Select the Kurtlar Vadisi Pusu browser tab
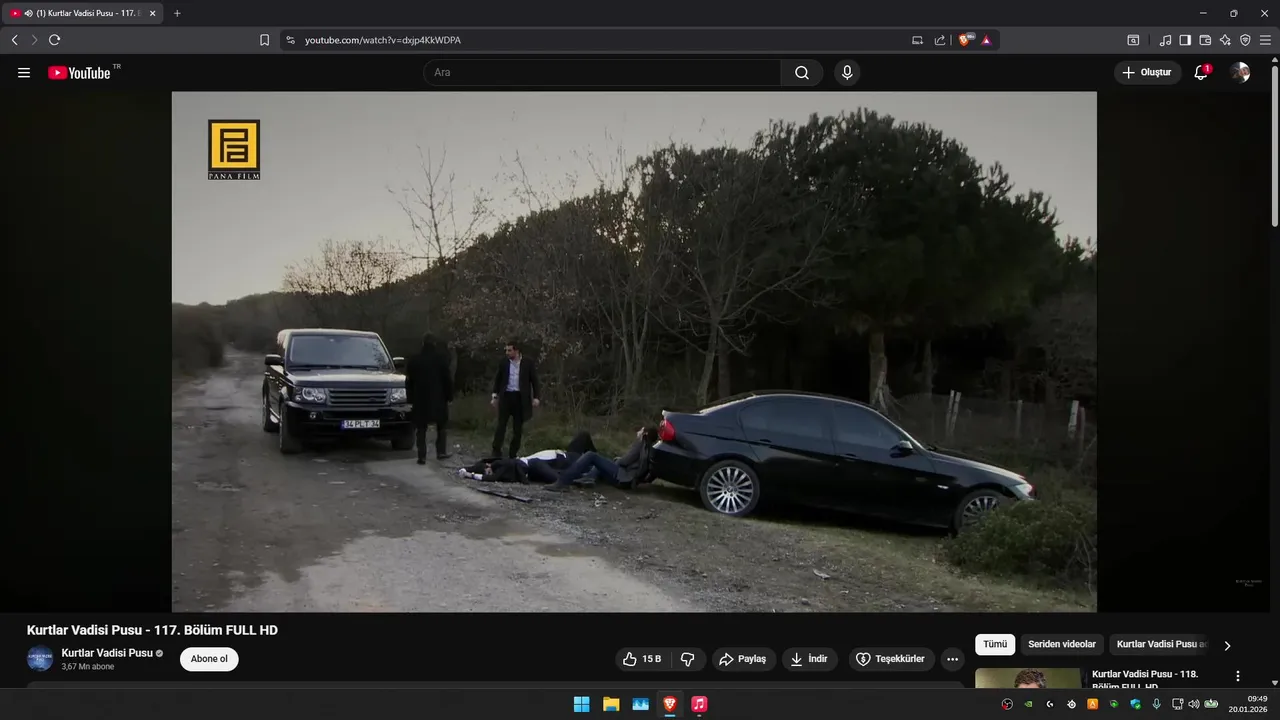This screenshot has width=1280, height=720. click(83, 13)
